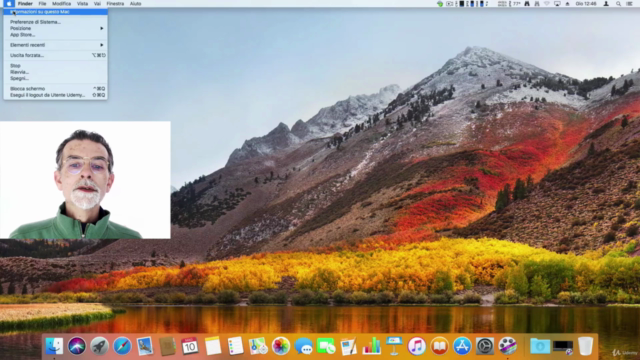Open Numbers bar chart icon

(371, 346)
